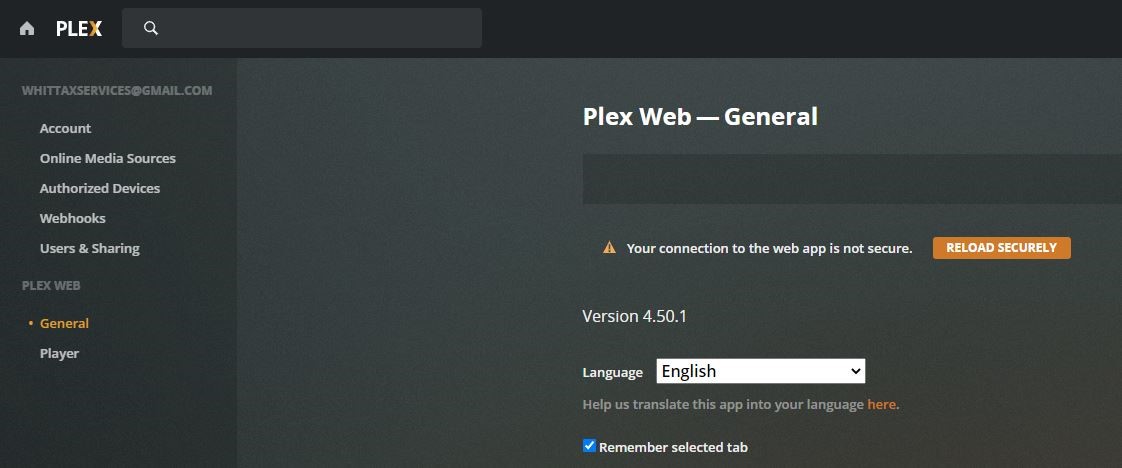This screenshot has width=1122, height=468.
Task: Toggle the Remember selected tab checkbox
Action: (589, 446)
